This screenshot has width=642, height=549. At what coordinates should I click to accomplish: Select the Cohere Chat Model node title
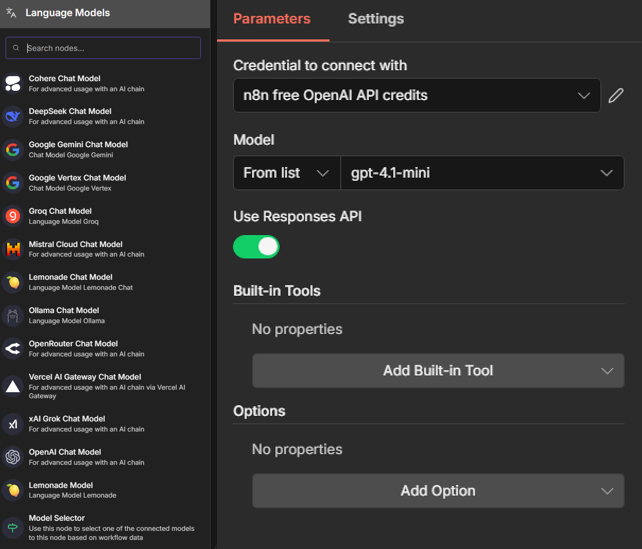pos(64,78)
